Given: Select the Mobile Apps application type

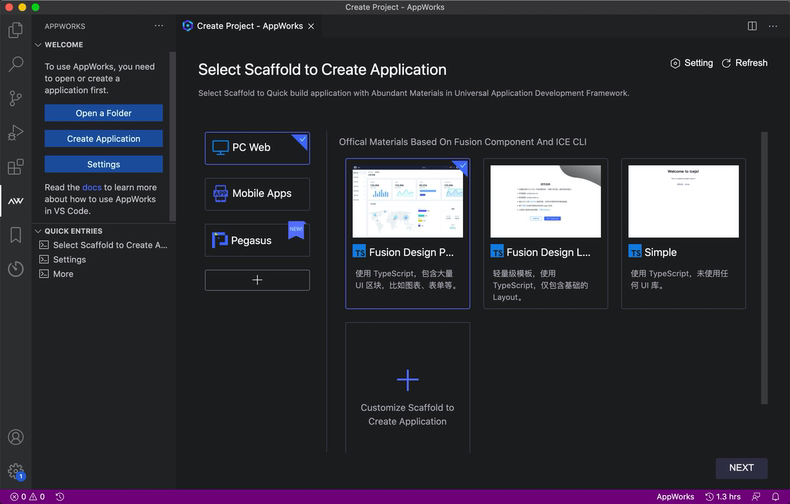Looking at the screenshot, I should 257,194.
